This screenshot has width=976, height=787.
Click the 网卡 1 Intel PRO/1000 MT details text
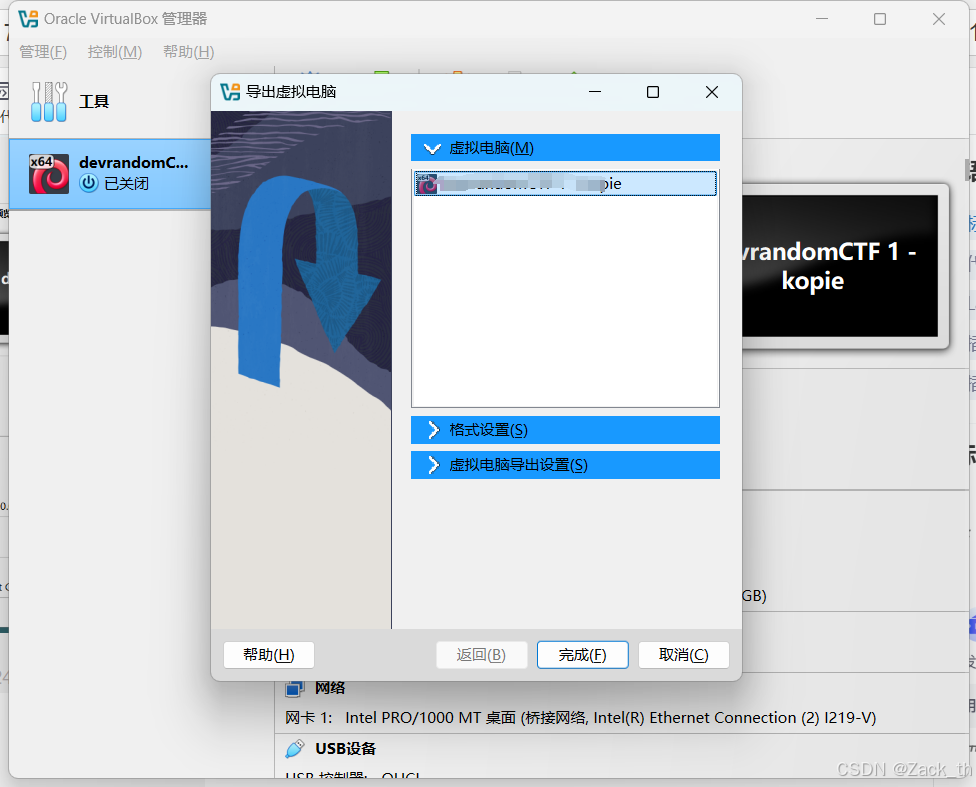click(581, 718)
